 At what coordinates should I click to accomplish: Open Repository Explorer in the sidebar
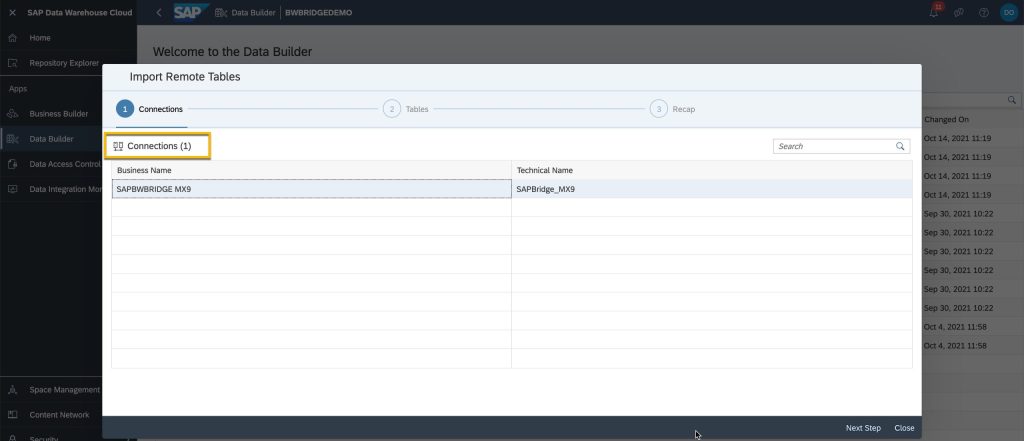[x=64, y=63]
